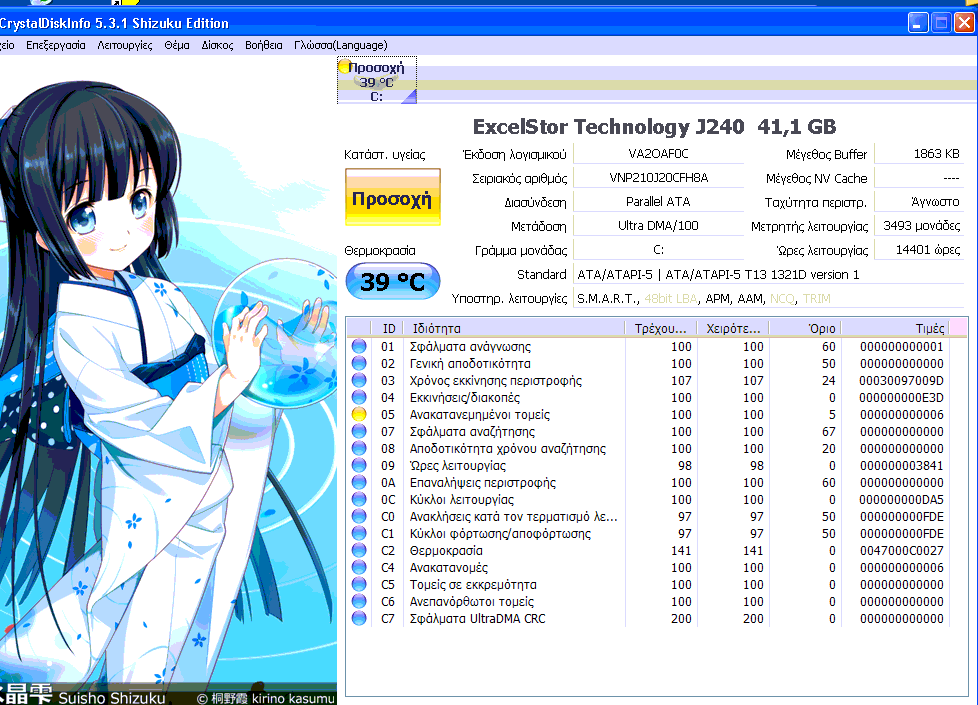This screenshot has height=705, width=978.
Task: Click the Όριο column header
Action: point(805,328)
